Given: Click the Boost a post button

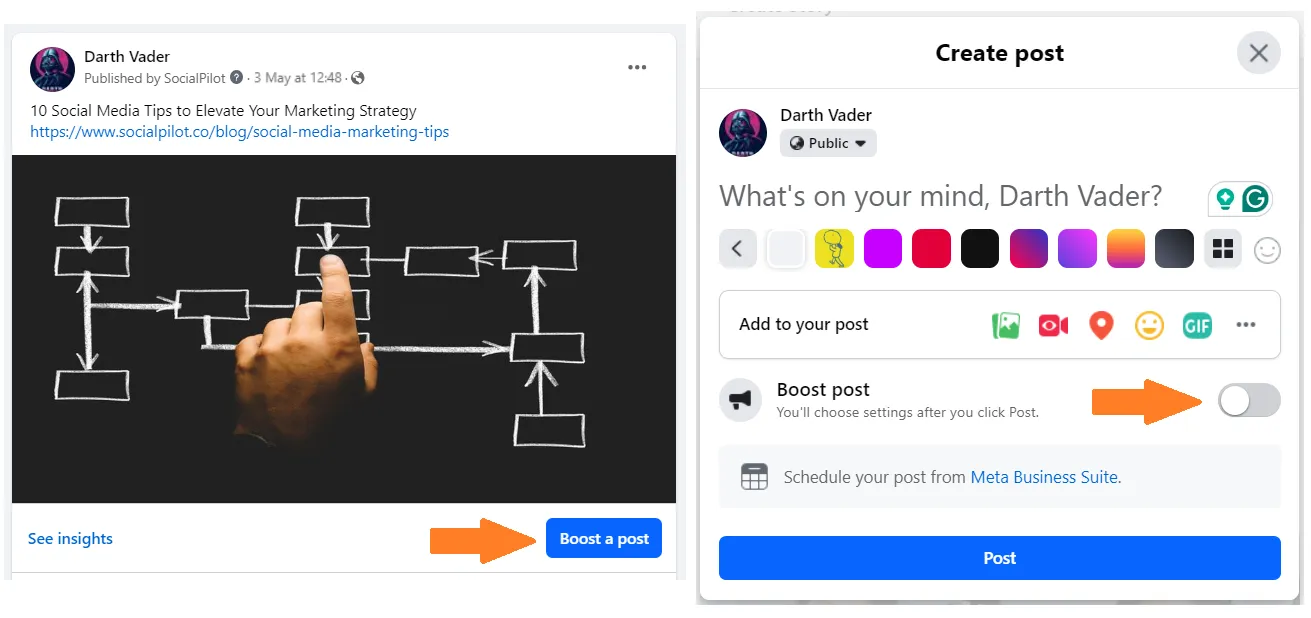Looking at the screenshot, I should click(x=603, y=538).
